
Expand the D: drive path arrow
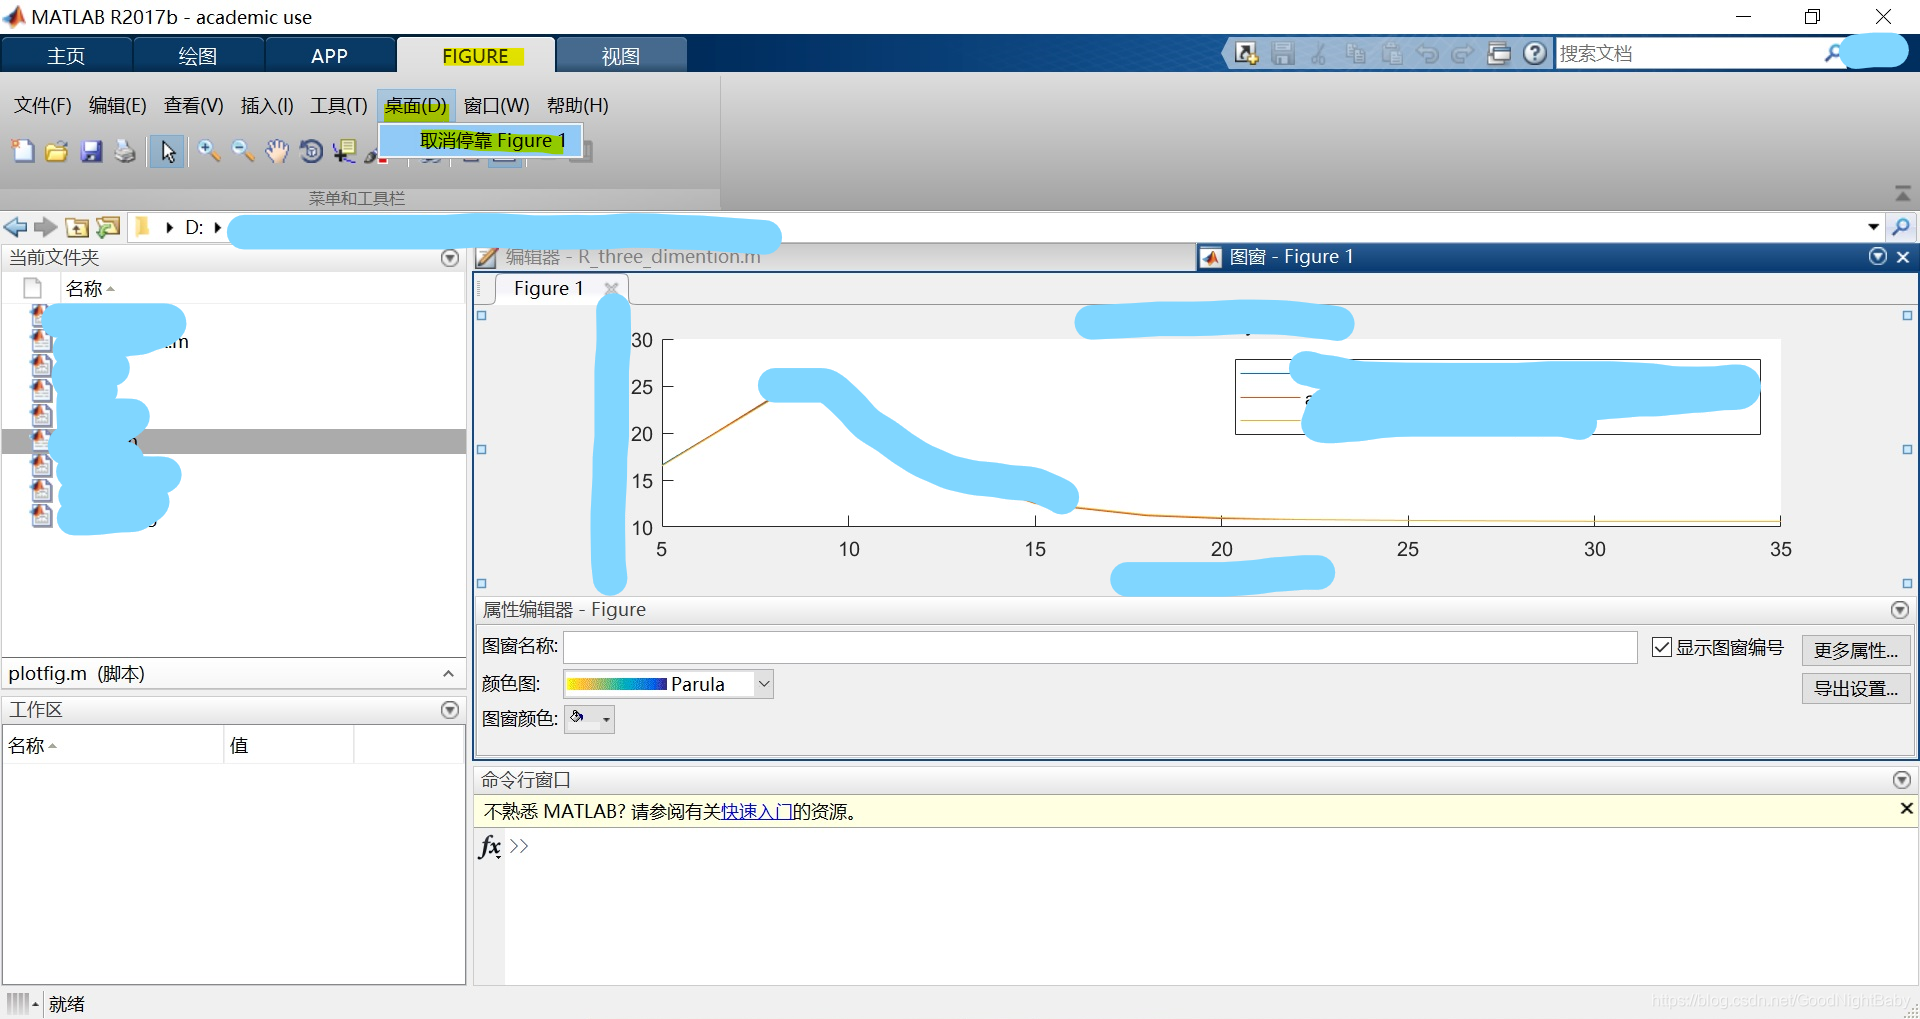[217, 227]
